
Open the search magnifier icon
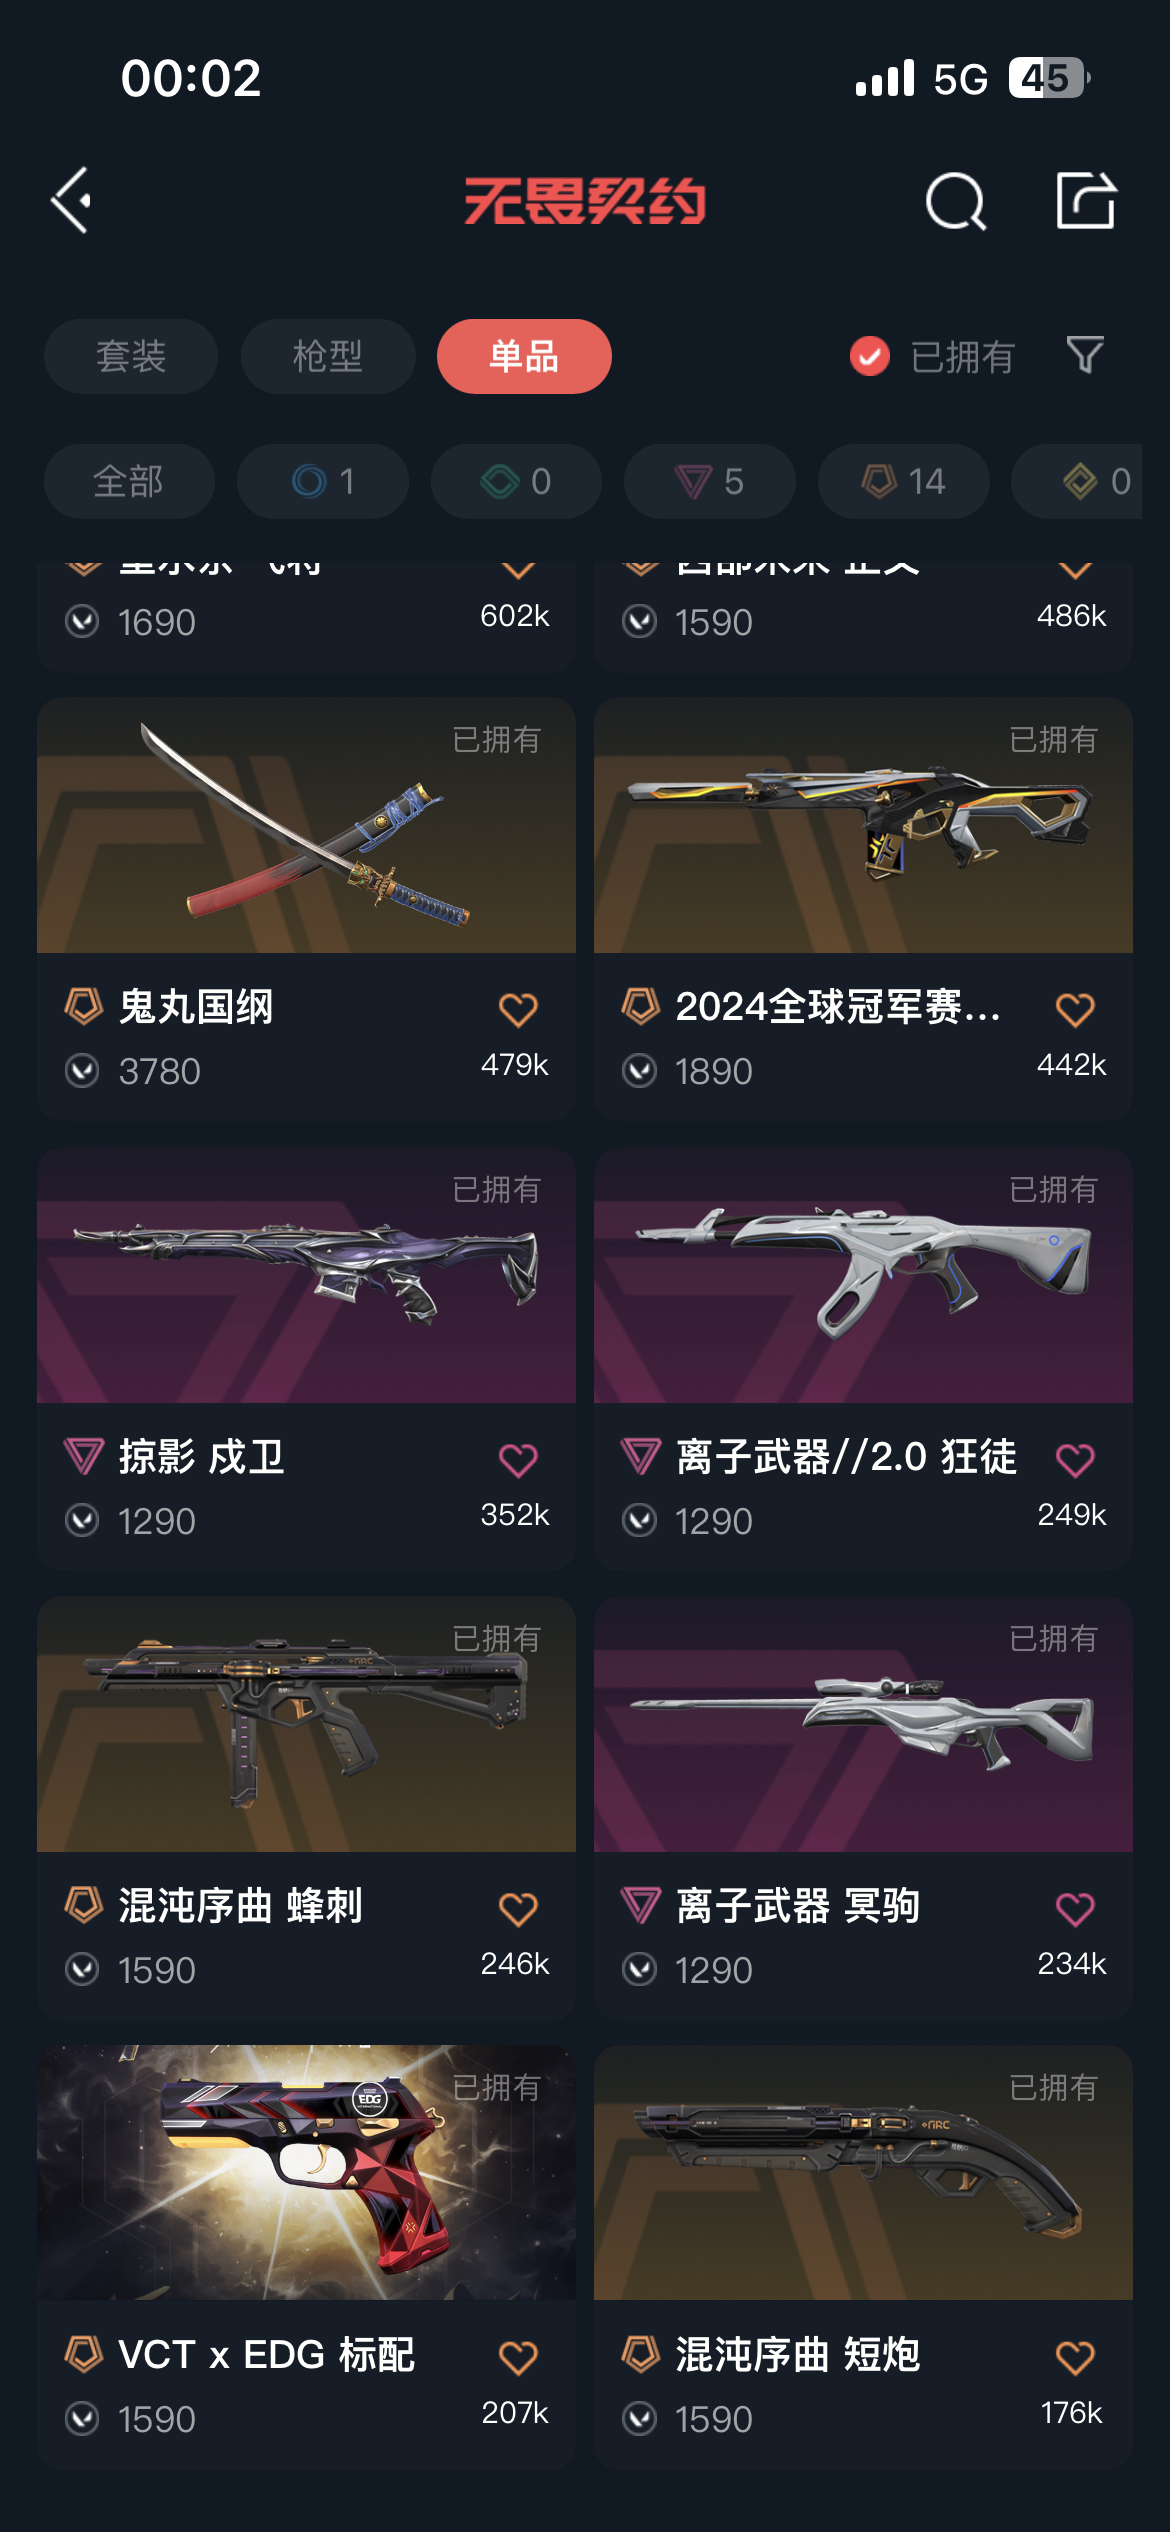click(x=956, y=201)
